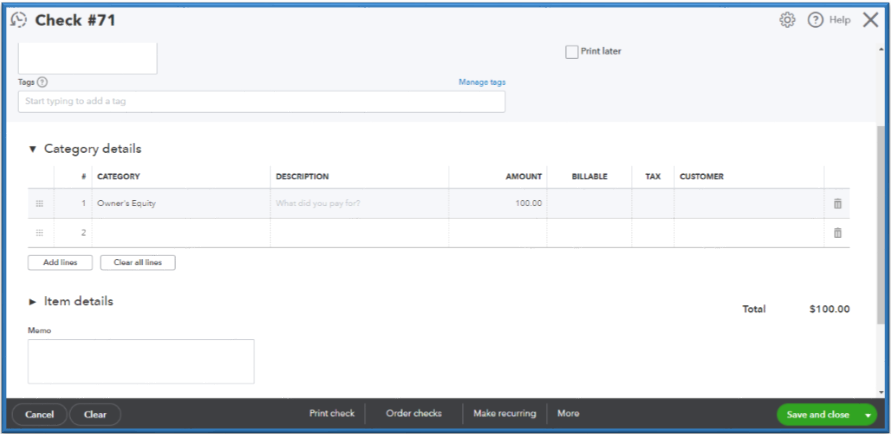891x434 pixels.
Task: Focus the tags input field
Action: click(261, 102)
